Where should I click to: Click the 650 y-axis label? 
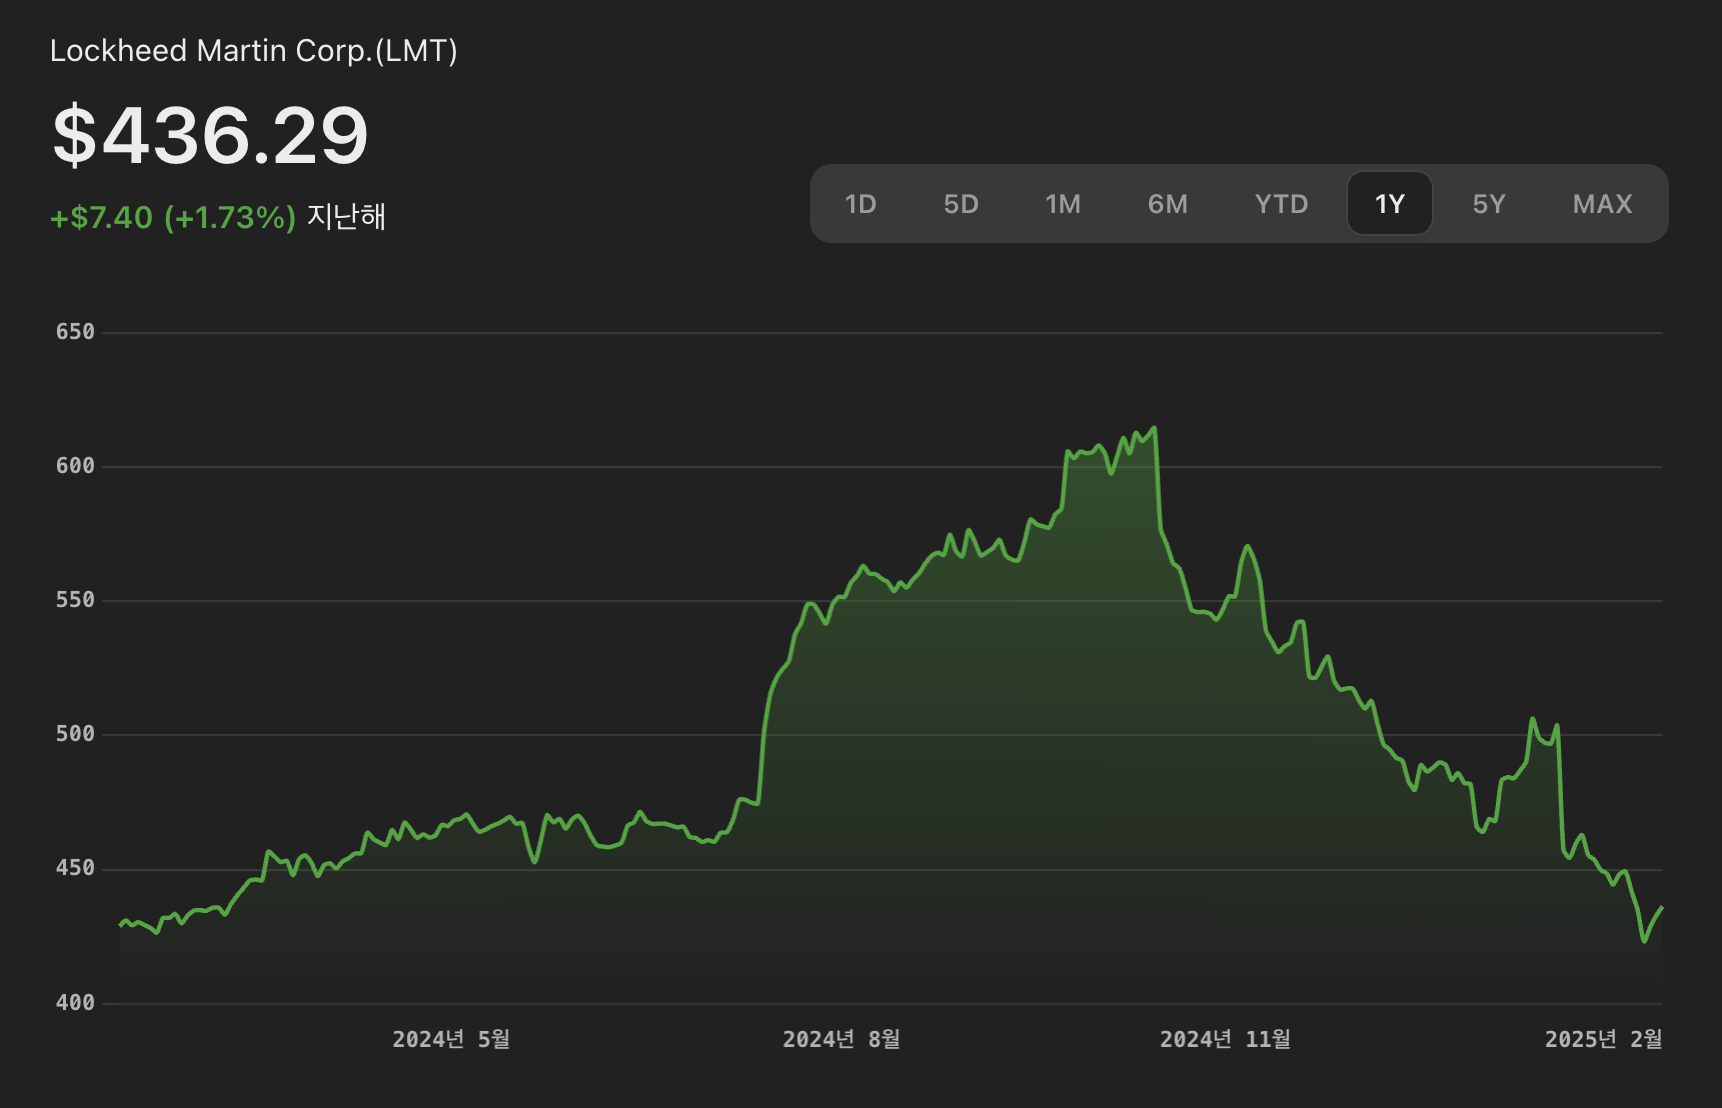(75, 332)
